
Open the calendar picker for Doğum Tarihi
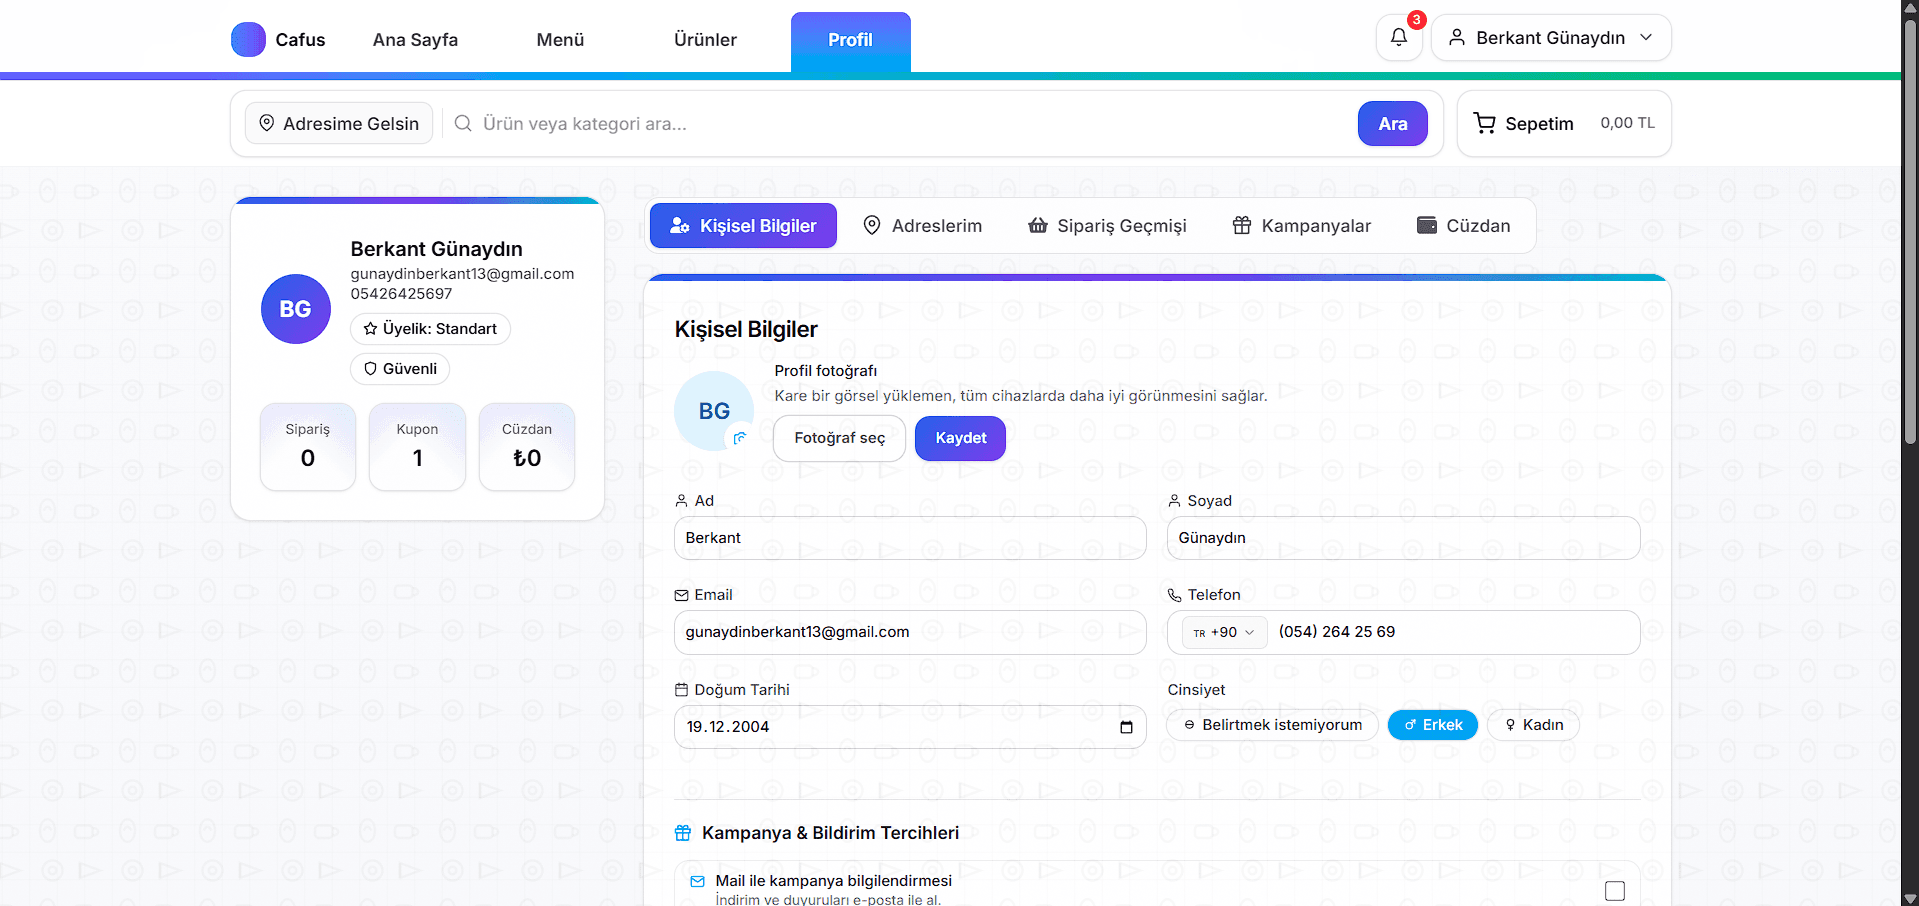(x=1126, y=727)
